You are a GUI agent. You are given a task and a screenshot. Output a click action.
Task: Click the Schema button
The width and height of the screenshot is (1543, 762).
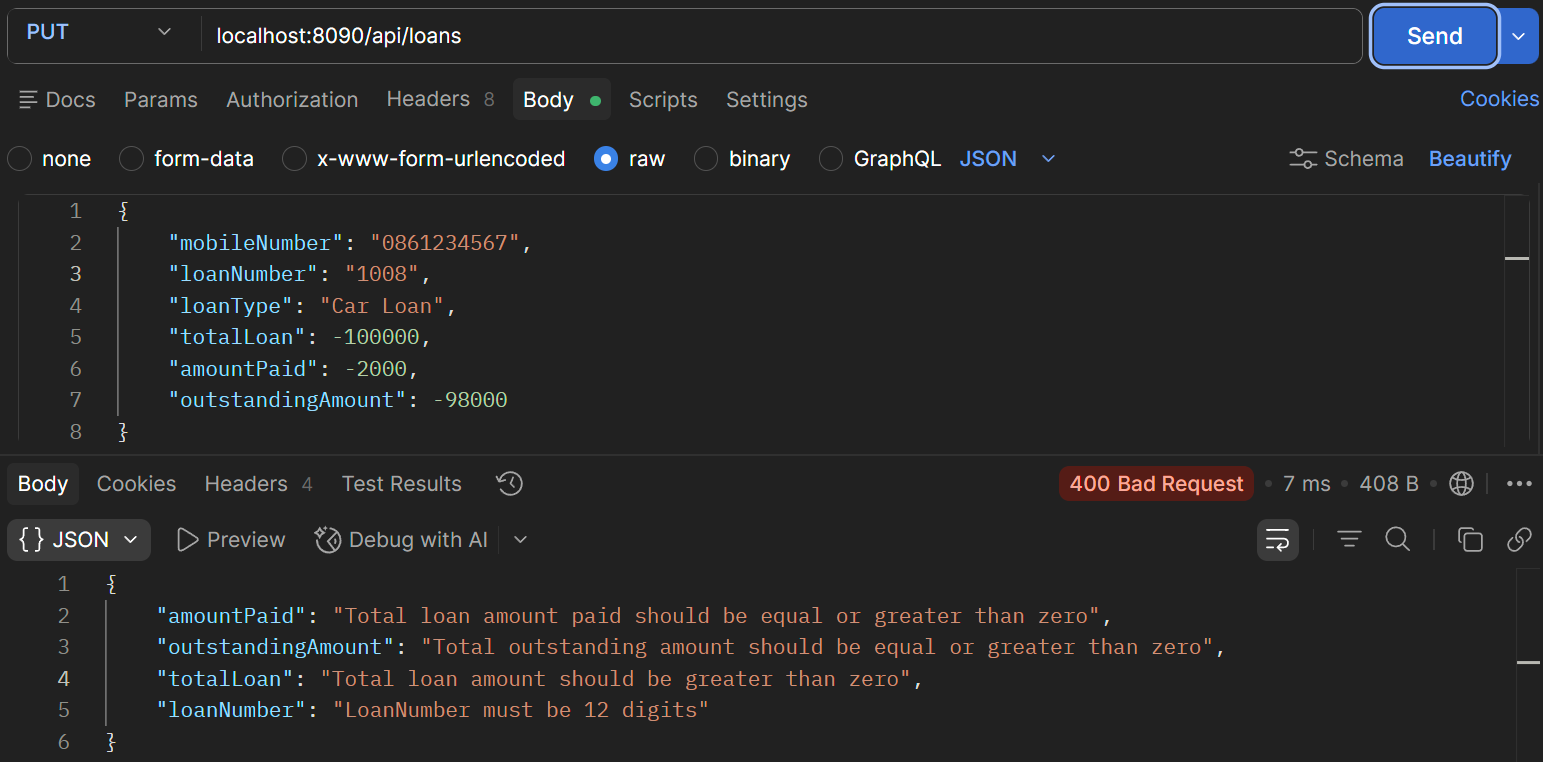(1346, 159)
